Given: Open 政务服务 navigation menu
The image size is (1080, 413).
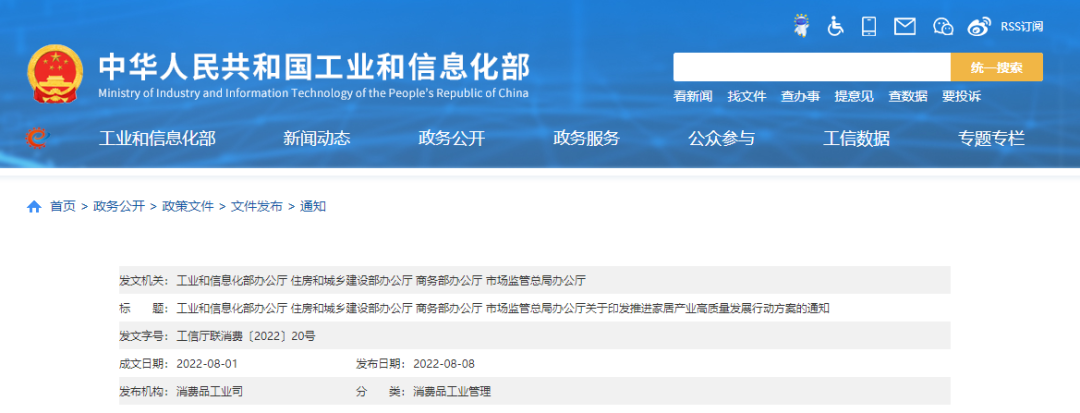Looking at the screenshot, I should [x=587, y=139].
